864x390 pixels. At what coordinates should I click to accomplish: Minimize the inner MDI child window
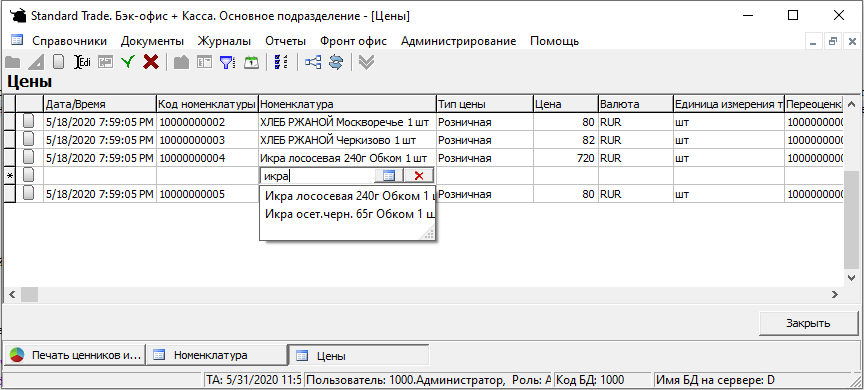(x=814, y=41)
